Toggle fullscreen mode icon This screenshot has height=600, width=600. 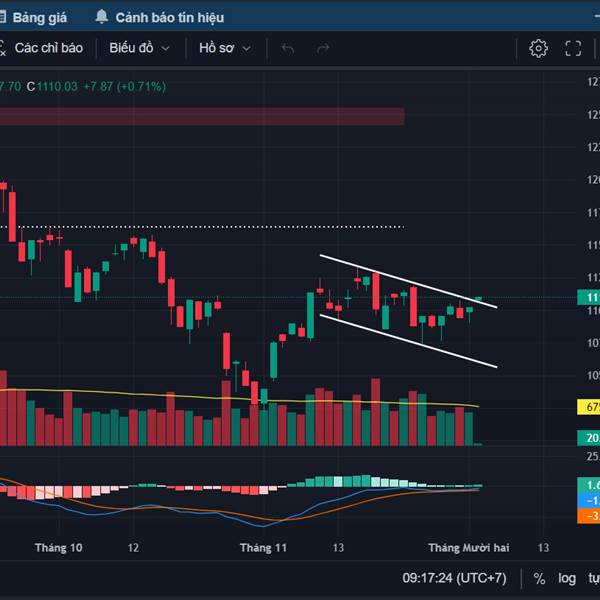tap(573, 49)
